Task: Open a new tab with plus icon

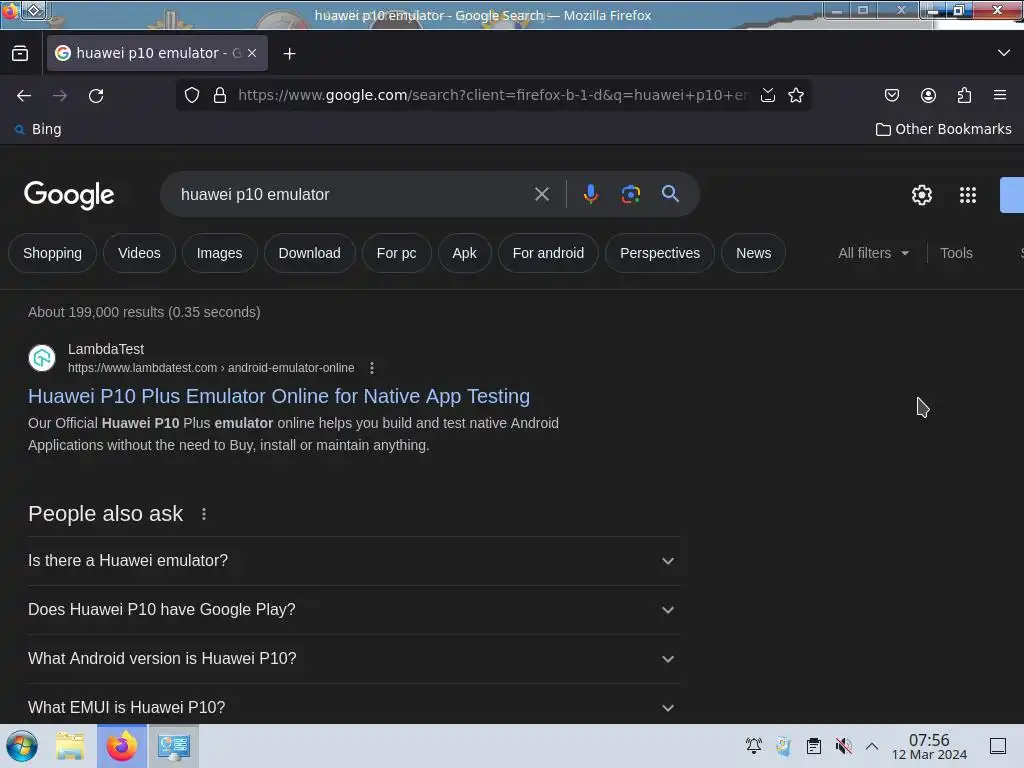Action: pos(289,54)
